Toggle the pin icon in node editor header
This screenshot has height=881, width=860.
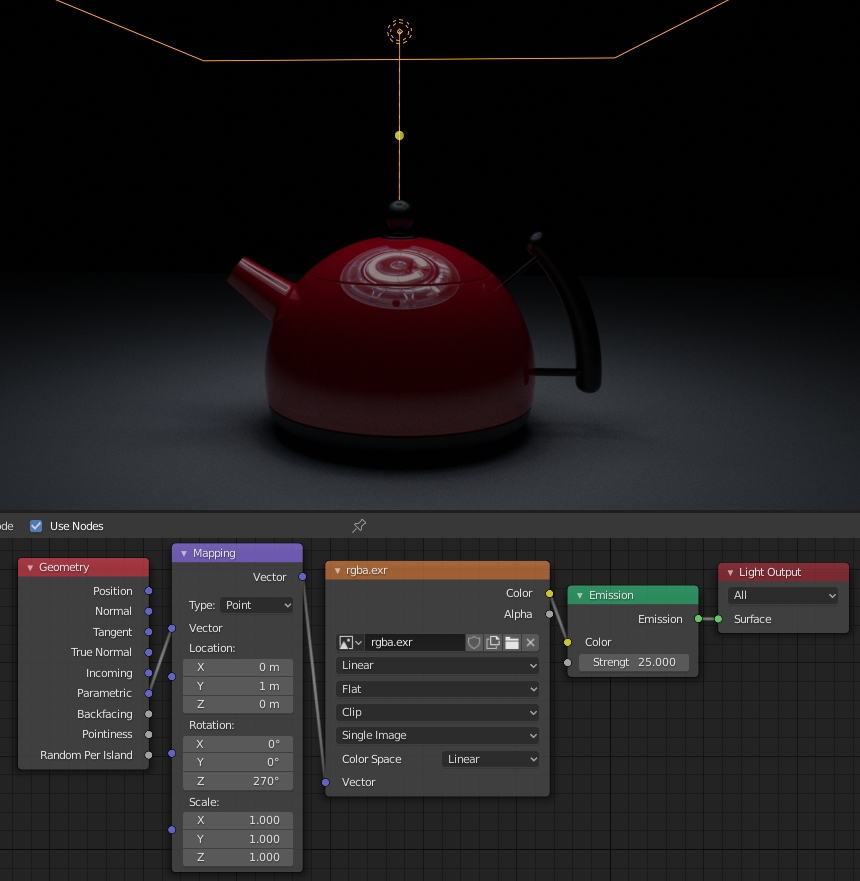click(359, 526)
